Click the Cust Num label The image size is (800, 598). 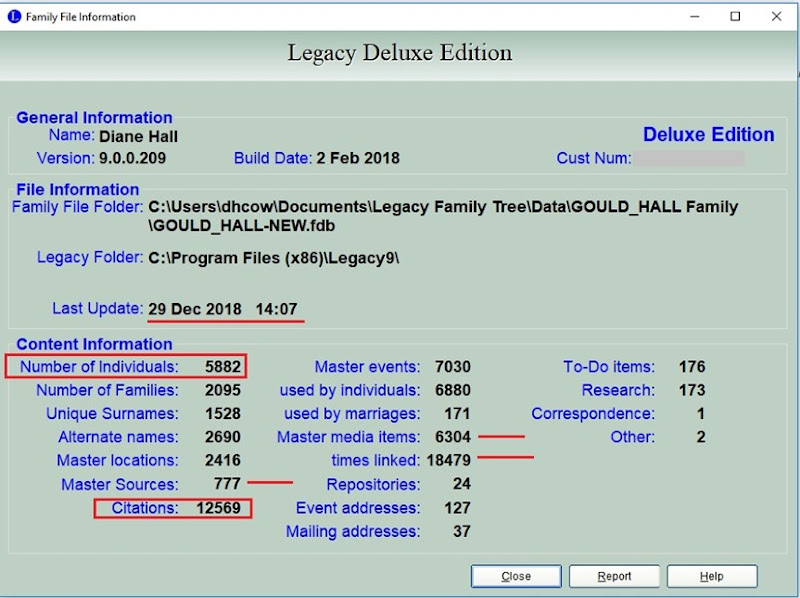tap(593, 158)
